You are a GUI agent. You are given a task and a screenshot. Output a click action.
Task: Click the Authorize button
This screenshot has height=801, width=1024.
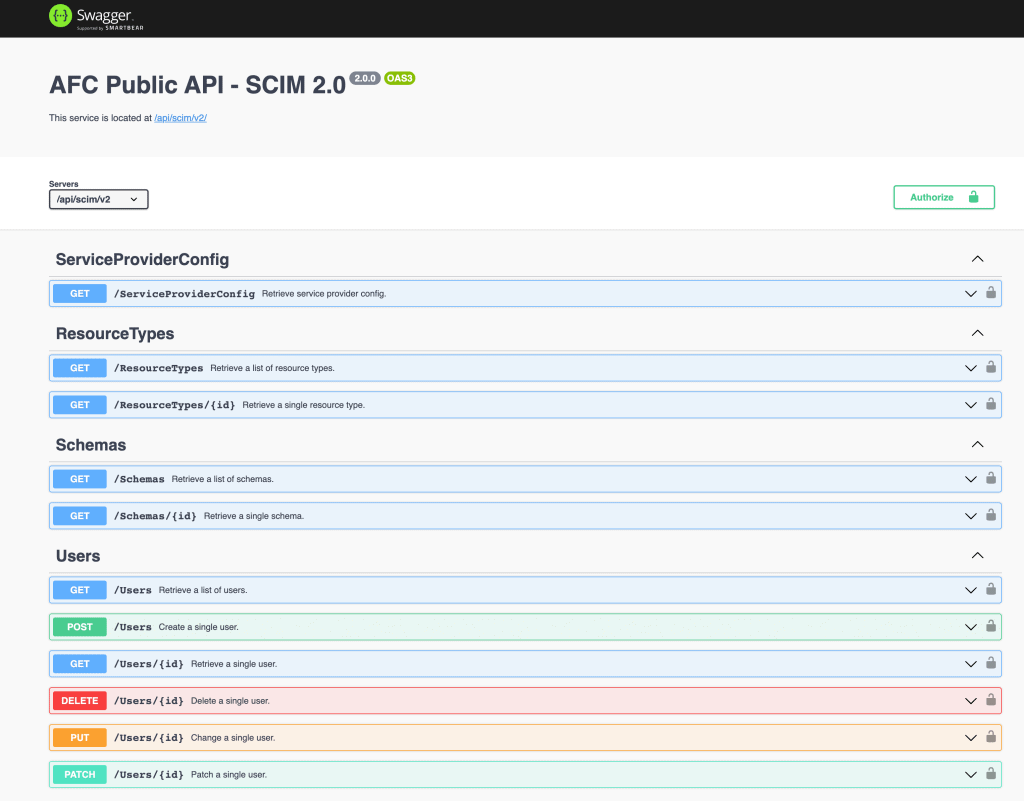coord(944,197)
